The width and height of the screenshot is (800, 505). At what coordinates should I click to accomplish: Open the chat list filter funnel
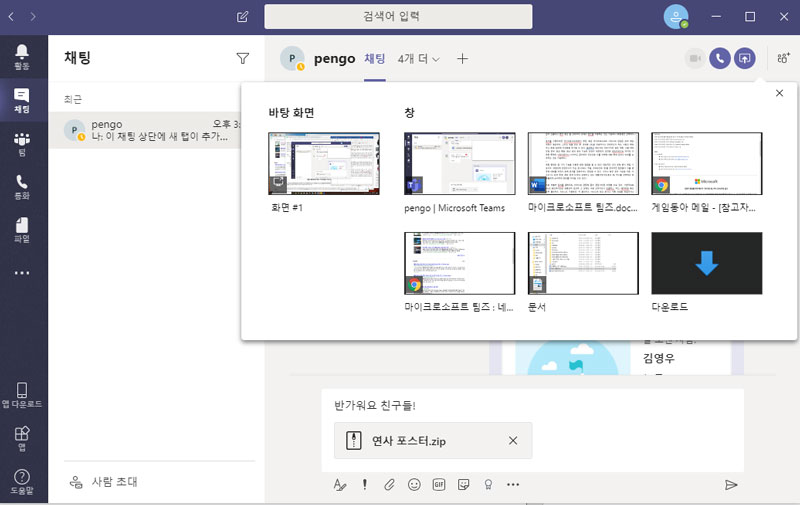(243, 58)
